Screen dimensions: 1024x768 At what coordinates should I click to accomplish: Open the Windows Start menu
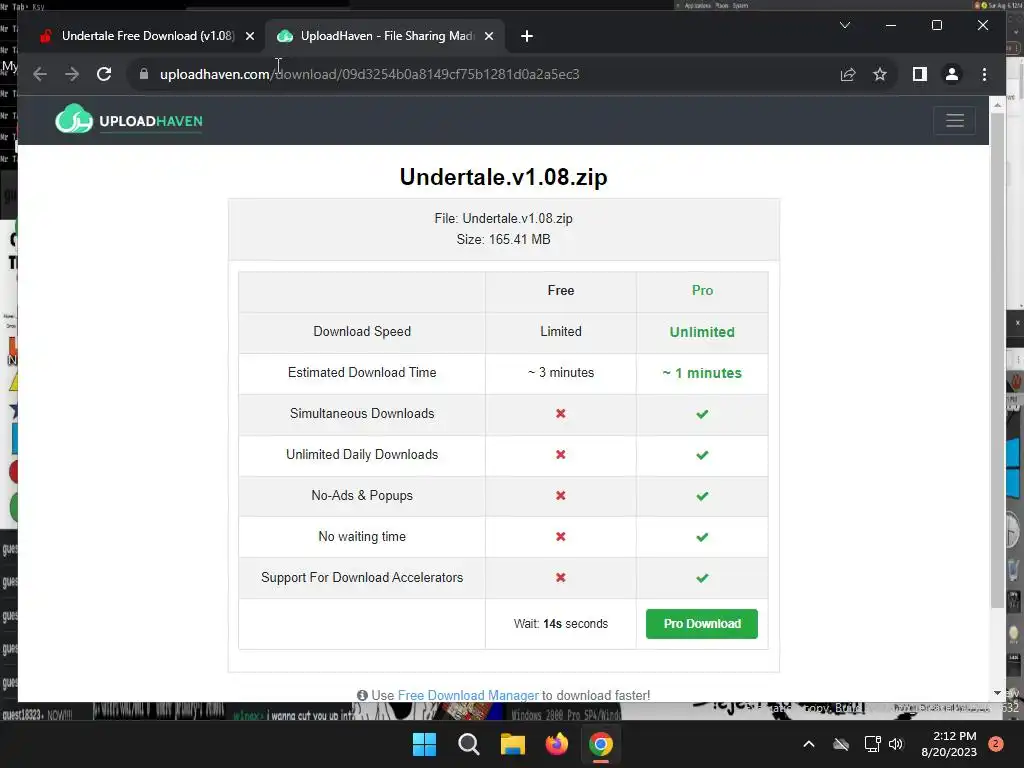[424, 744]
